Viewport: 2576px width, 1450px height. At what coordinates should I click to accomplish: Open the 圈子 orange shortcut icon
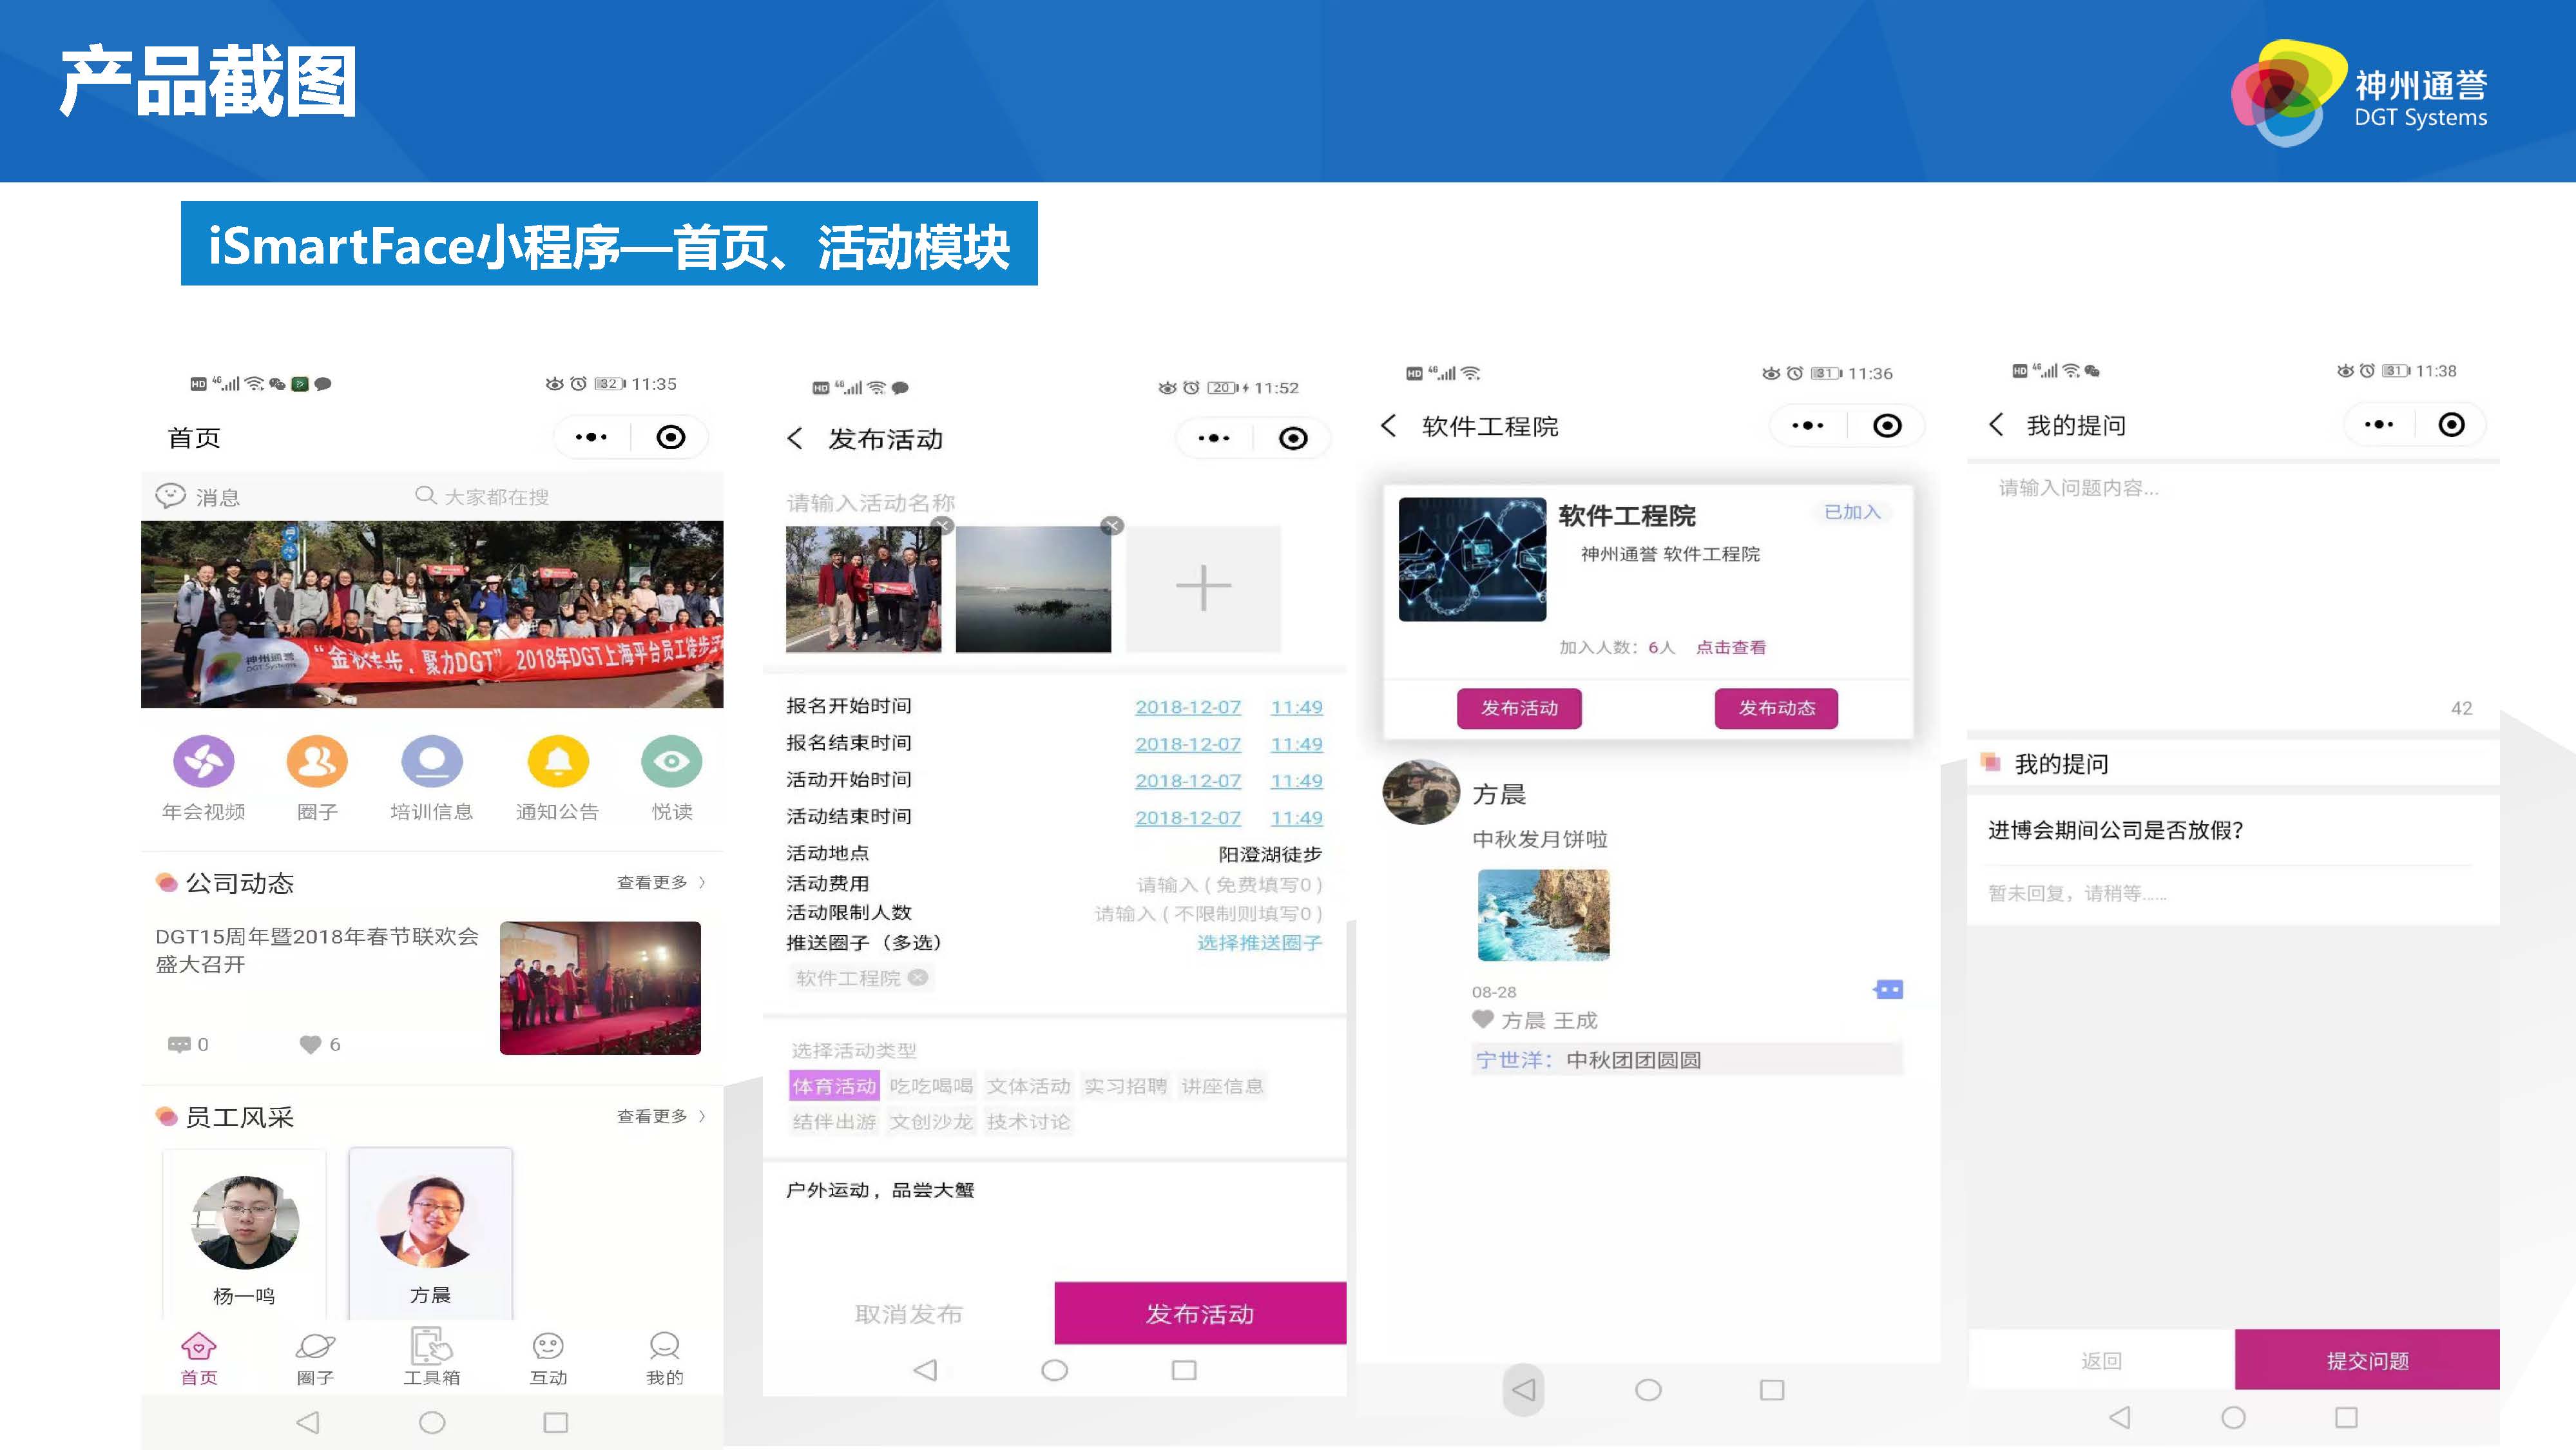[x=317, y=761]
